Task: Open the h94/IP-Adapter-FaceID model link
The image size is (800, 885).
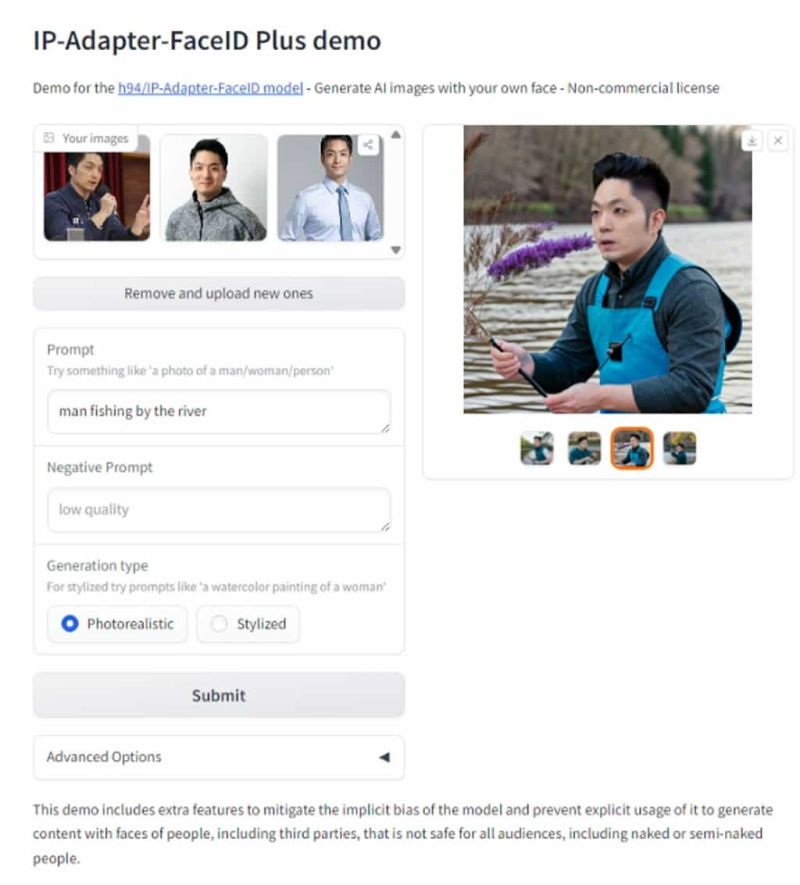Action: (x=210, y=88)
